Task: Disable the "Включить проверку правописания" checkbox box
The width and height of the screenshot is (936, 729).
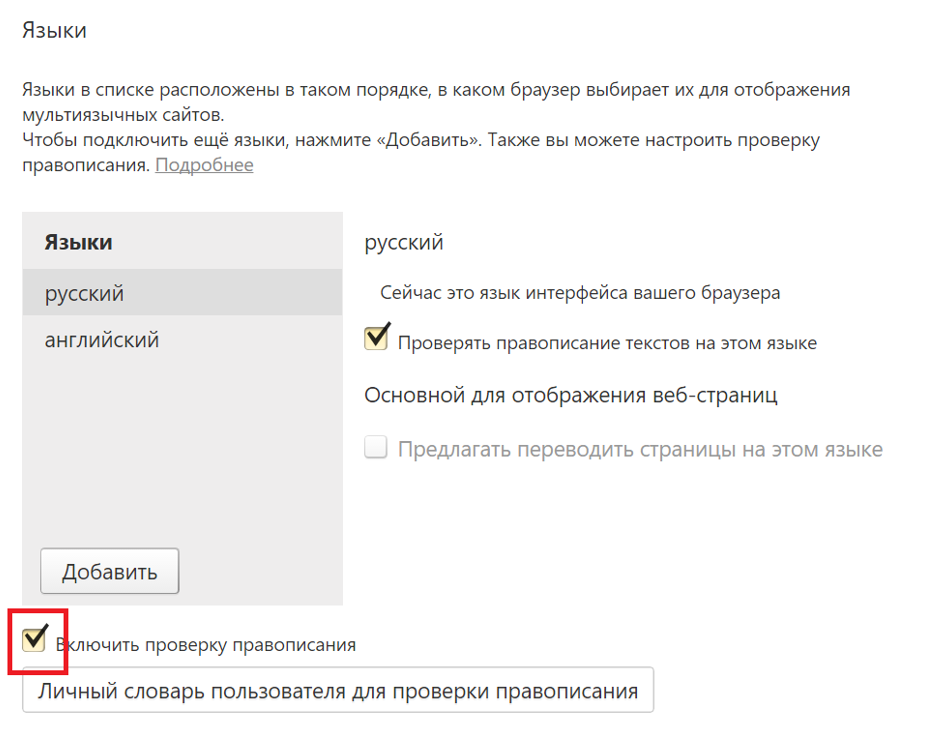Action: pos(36,641)
